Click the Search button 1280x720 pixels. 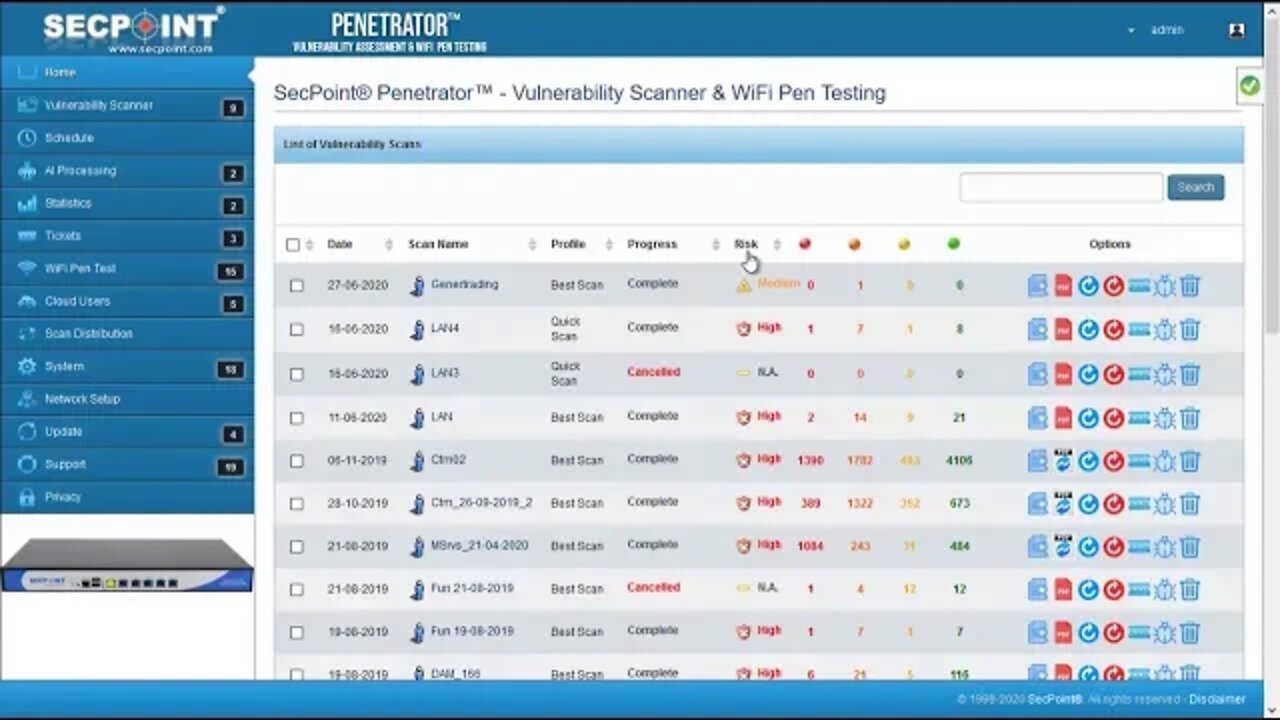[1195, 187]
